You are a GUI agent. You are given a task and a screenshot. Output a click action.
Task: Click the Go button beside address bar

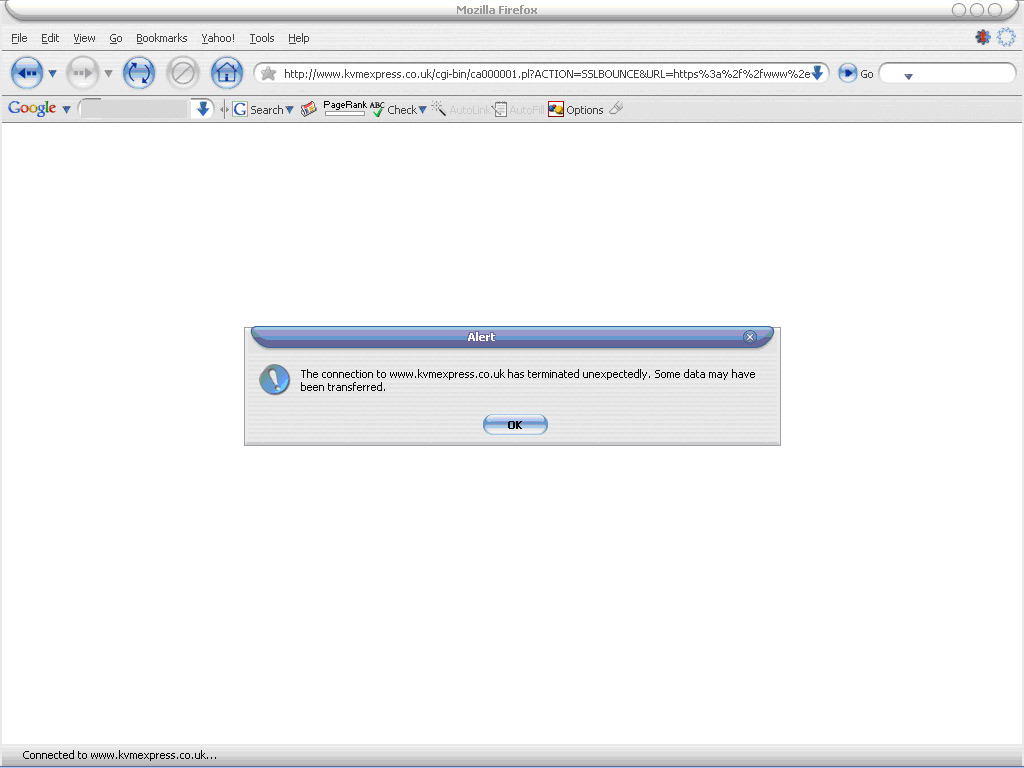(856, 73)
